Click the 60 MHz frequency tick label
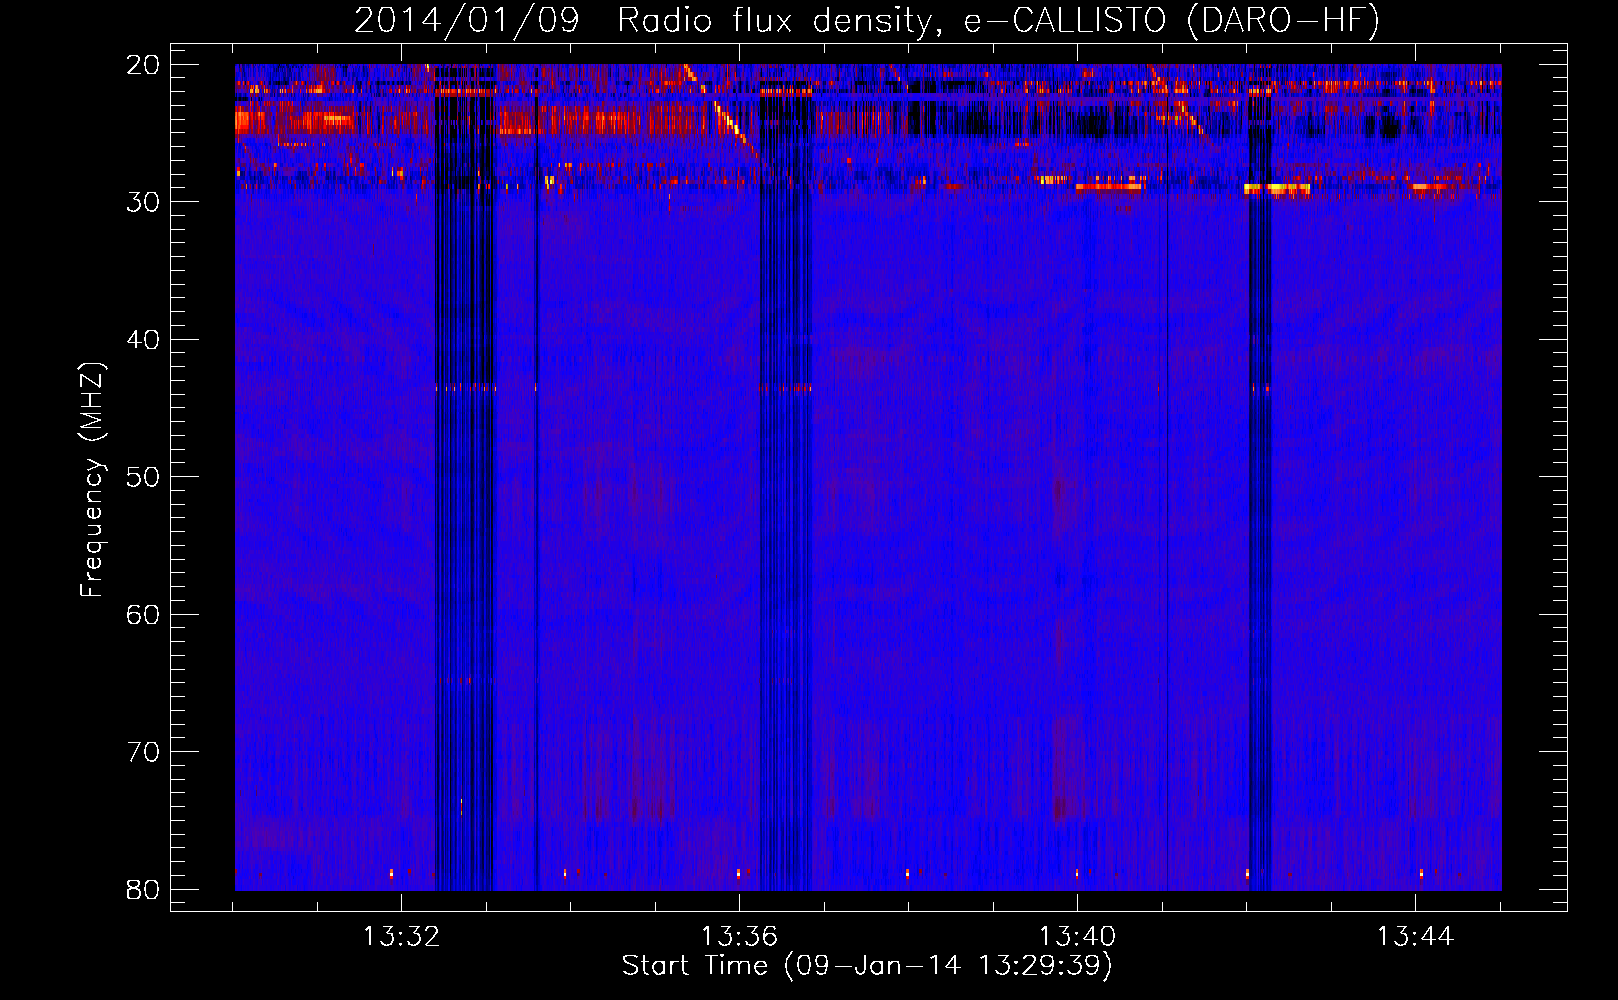 (143, 615)
